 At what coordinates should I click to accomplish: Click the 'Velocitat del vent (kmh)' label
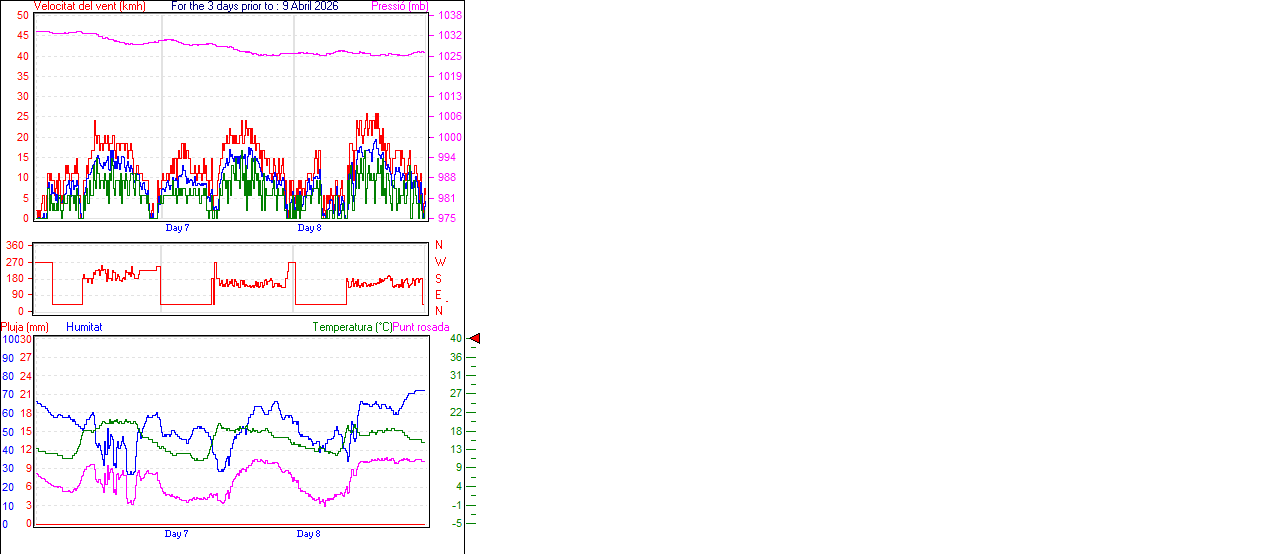click(x=89, y=6)
